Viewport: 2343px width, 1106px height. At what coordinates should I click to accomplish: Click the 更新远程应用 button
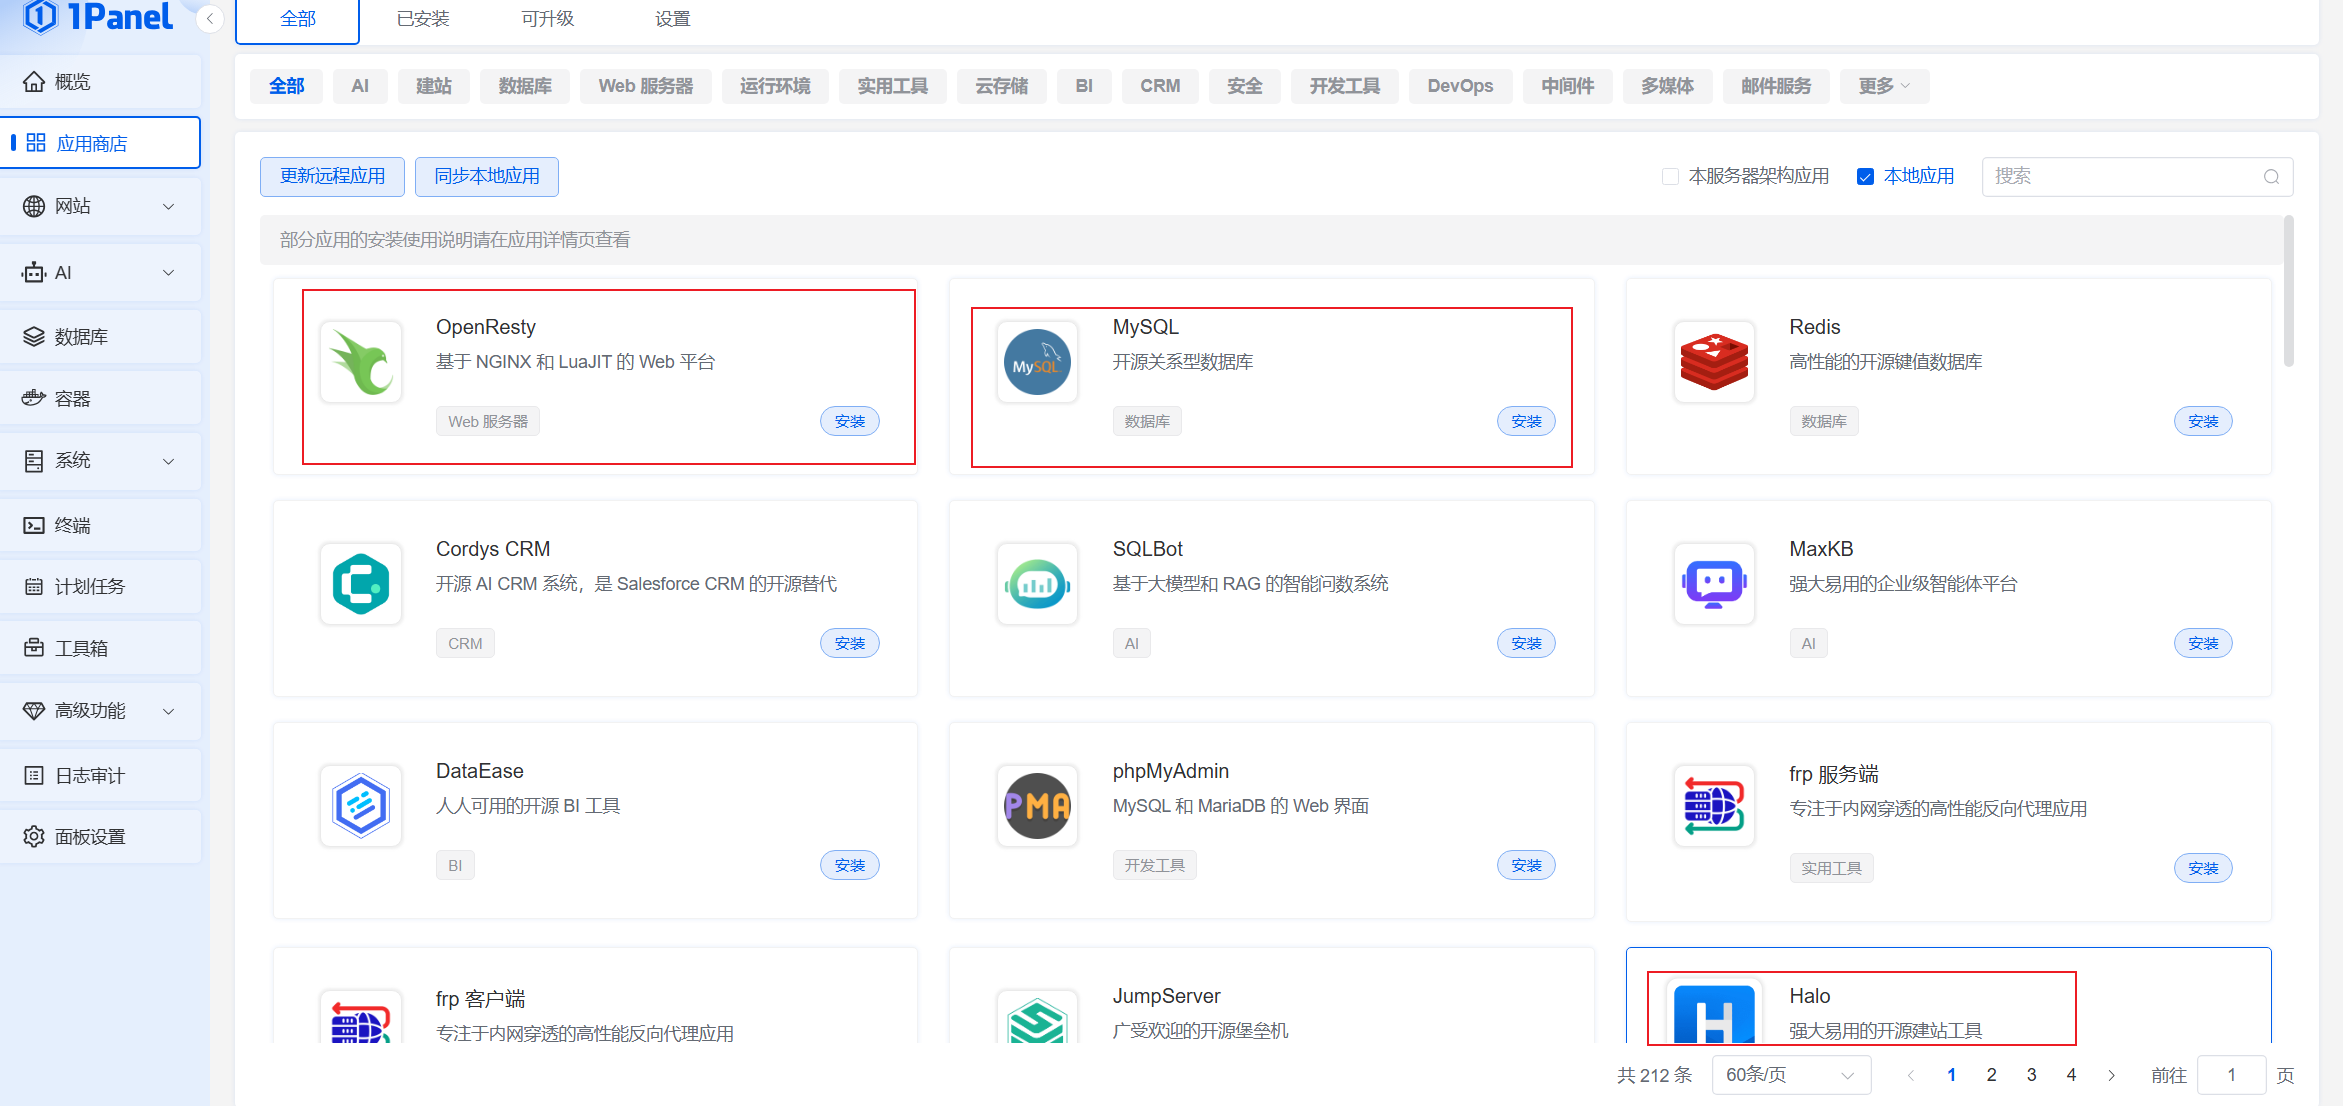point(332,177)
